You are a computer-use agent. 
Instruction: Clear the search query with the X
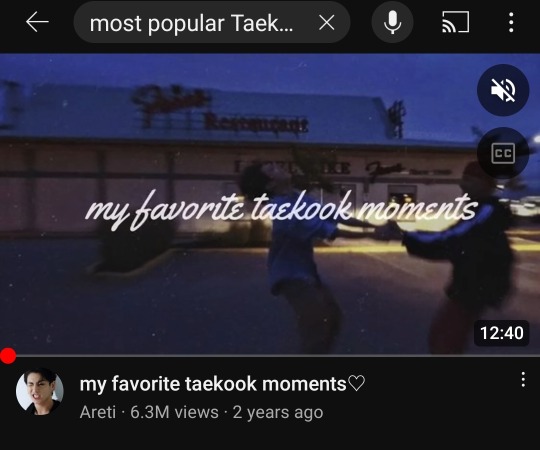click(x=326, y=23)
